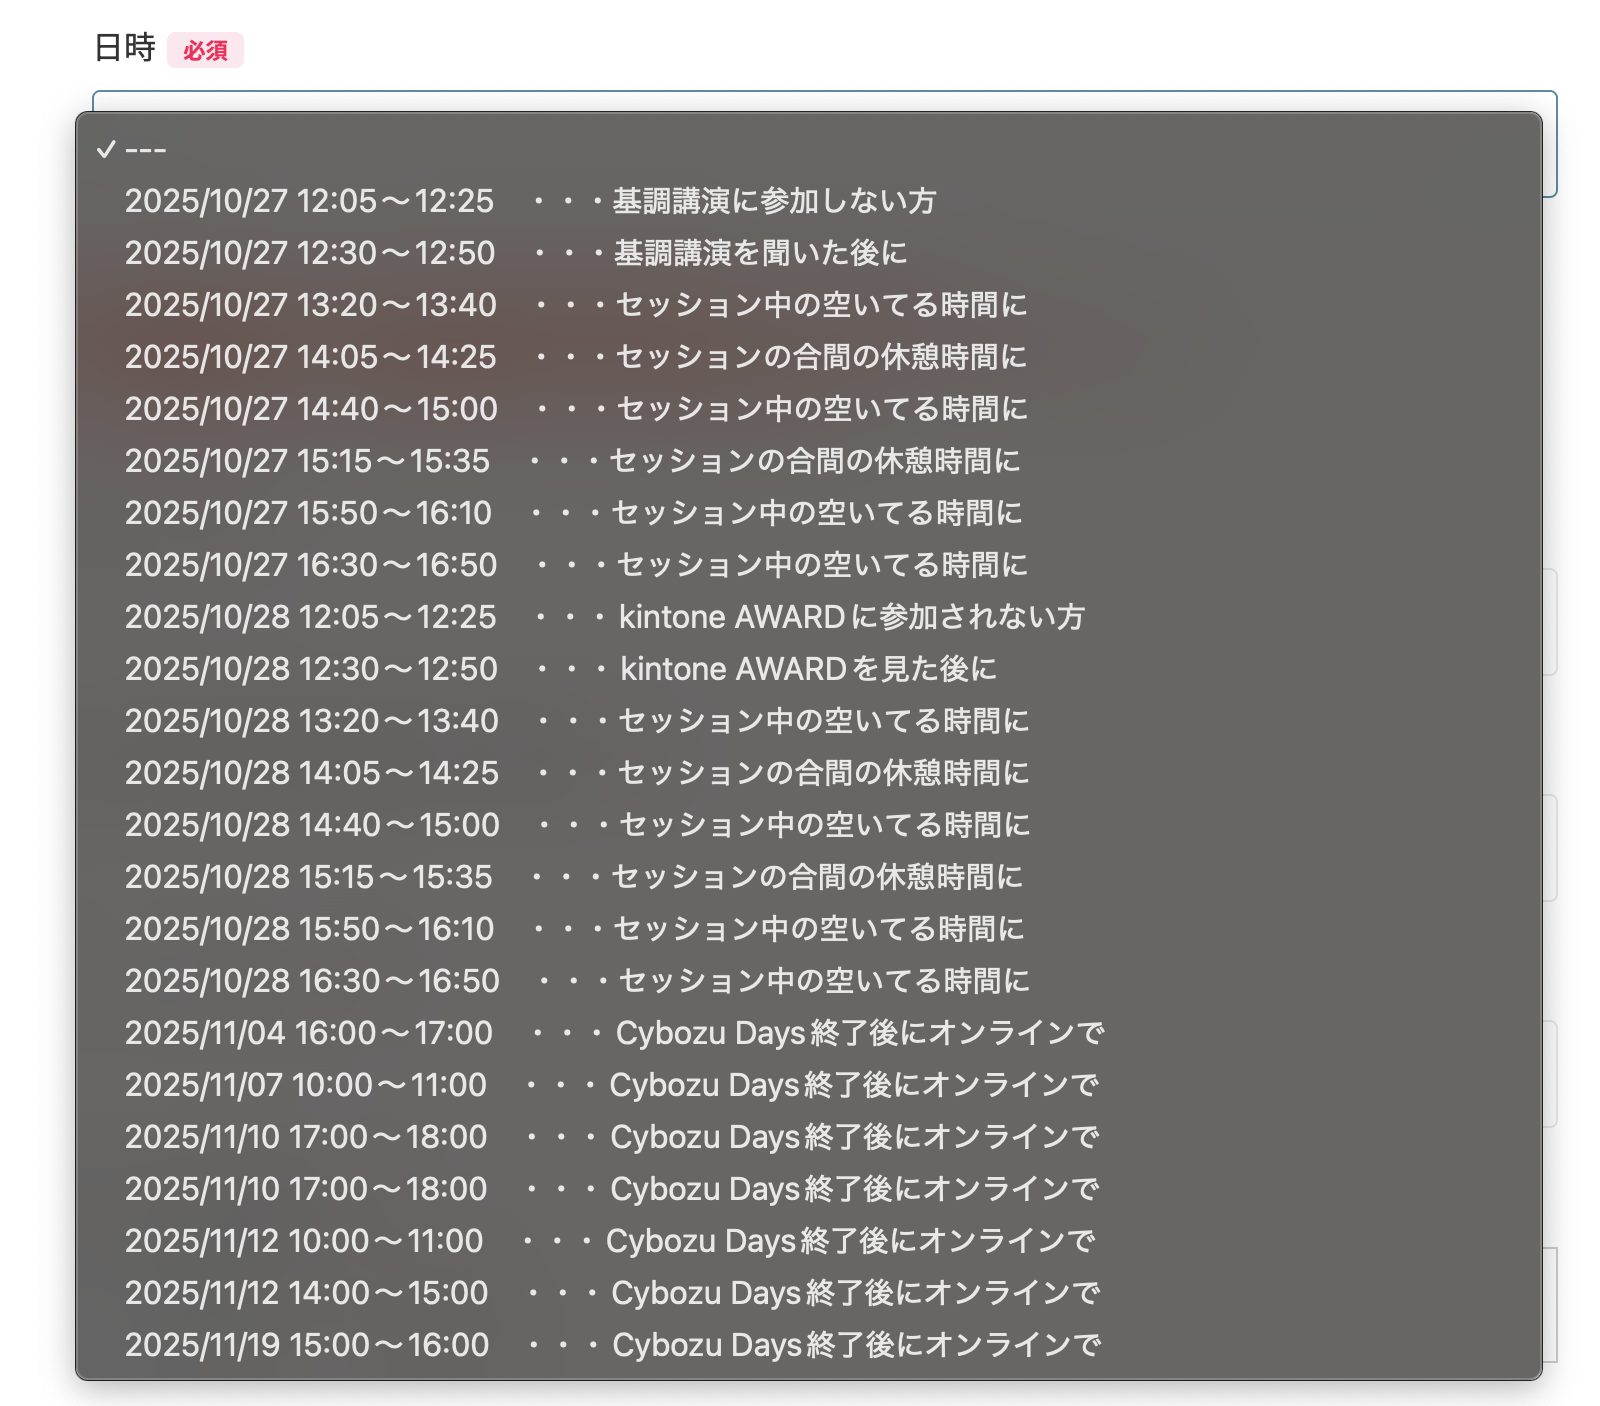This screenshot has height=1406, width=1600.
Task: Pick 2025/10/28 16:30～16:50 session slot
Action: pyautogui.click(x=577, y=981)
